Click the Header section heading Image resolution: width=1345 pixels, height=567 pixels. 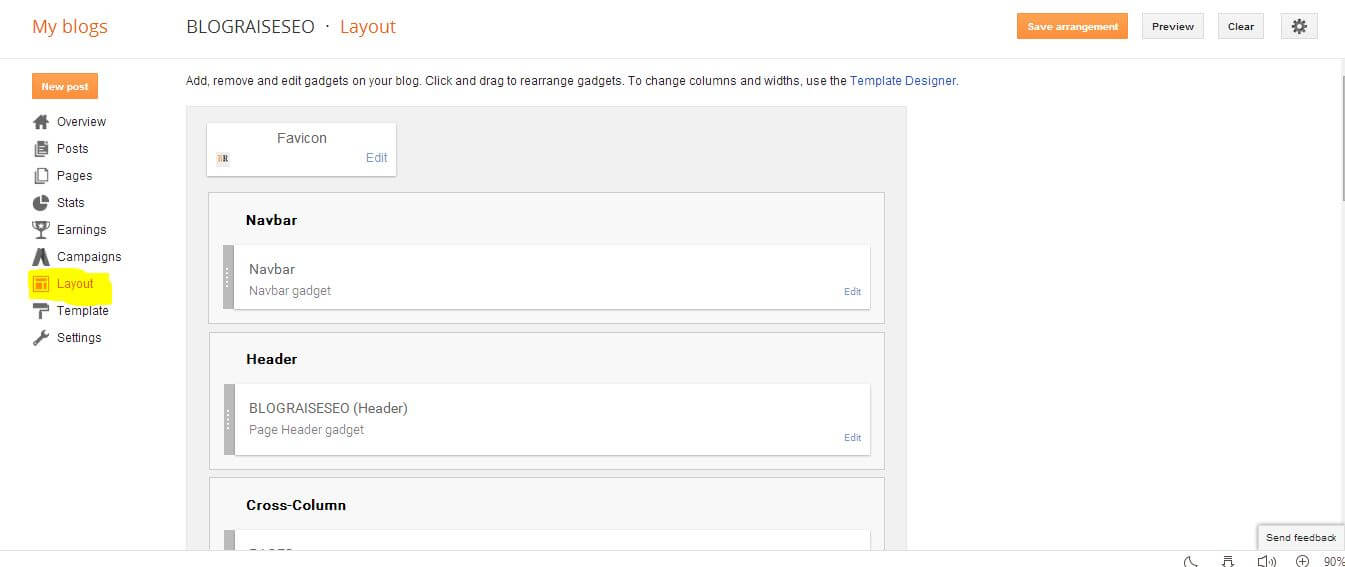272,359
